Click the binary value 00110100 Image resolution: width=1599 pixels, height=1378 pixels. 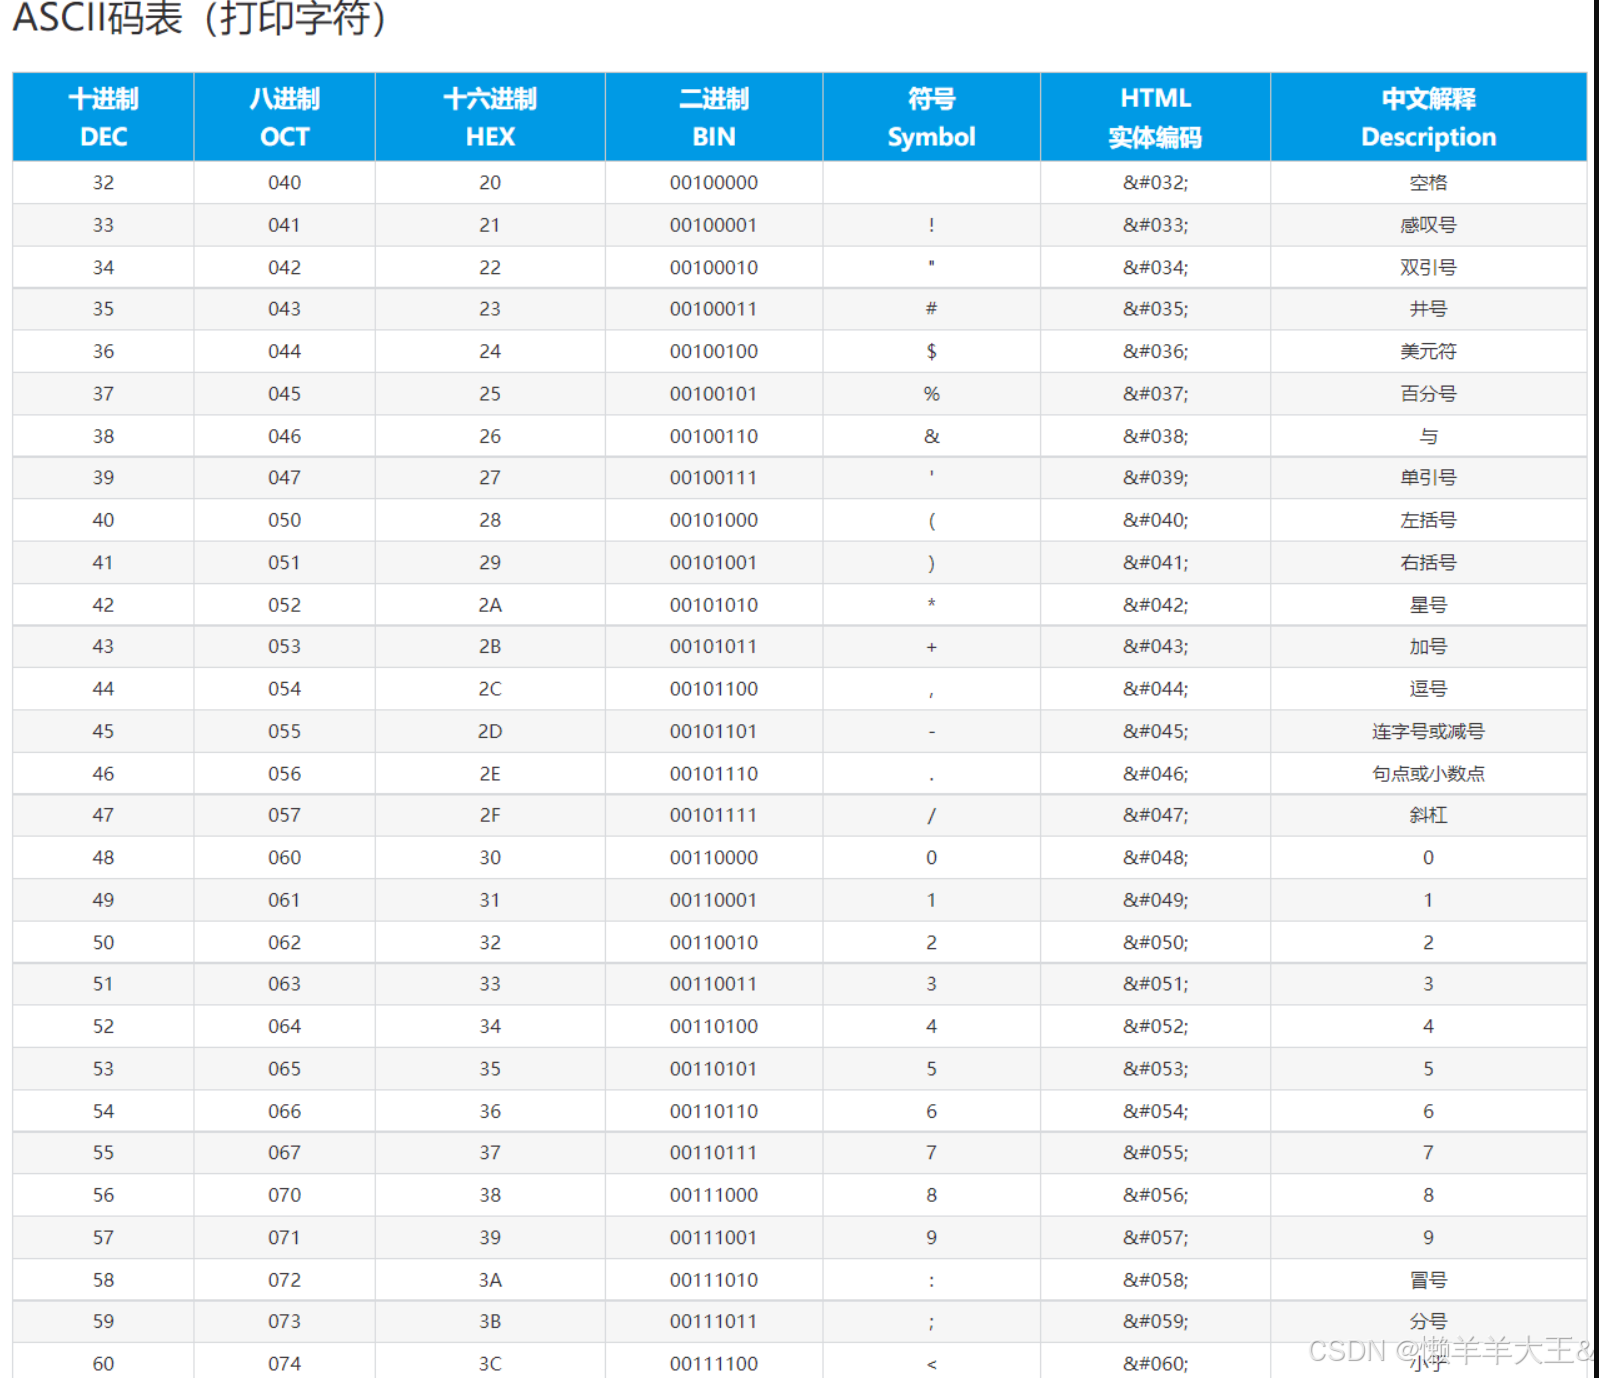(x=714, y=1027)
